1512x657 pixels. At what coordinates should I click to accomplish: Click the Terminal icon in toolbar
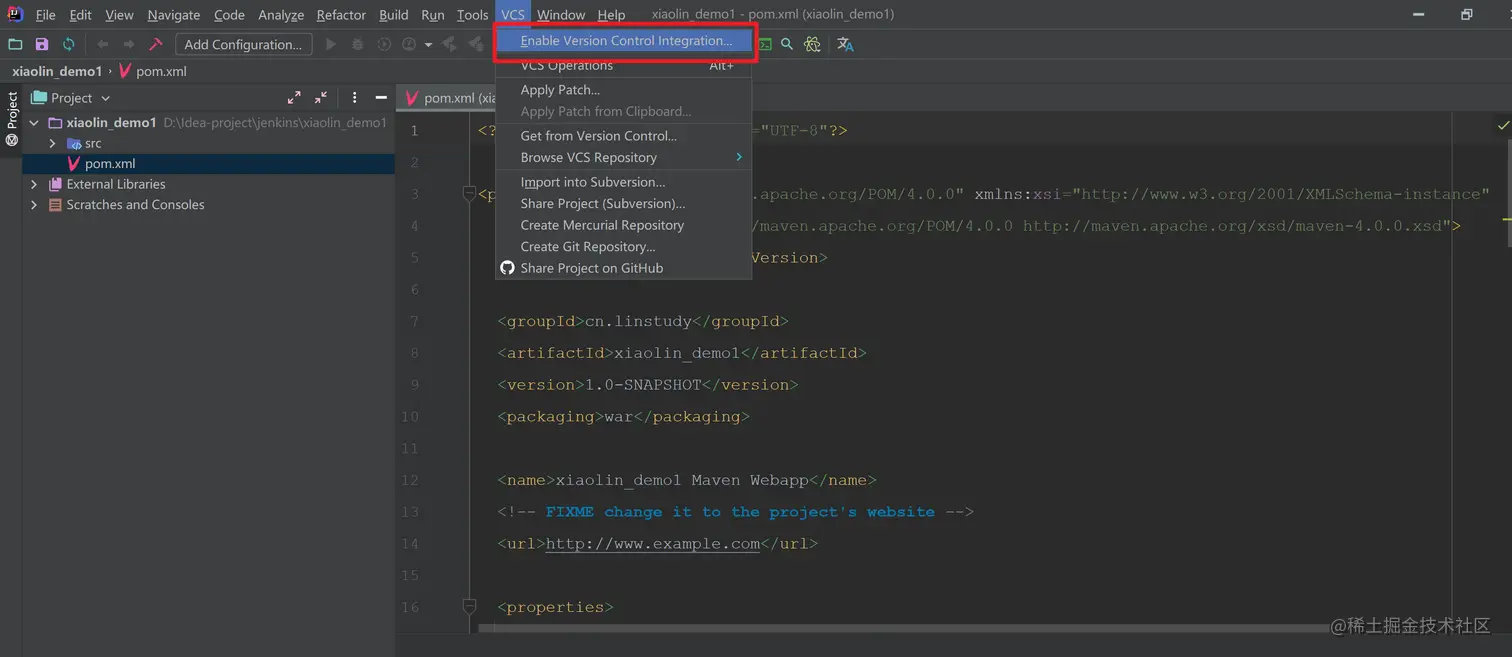[765, 44]
